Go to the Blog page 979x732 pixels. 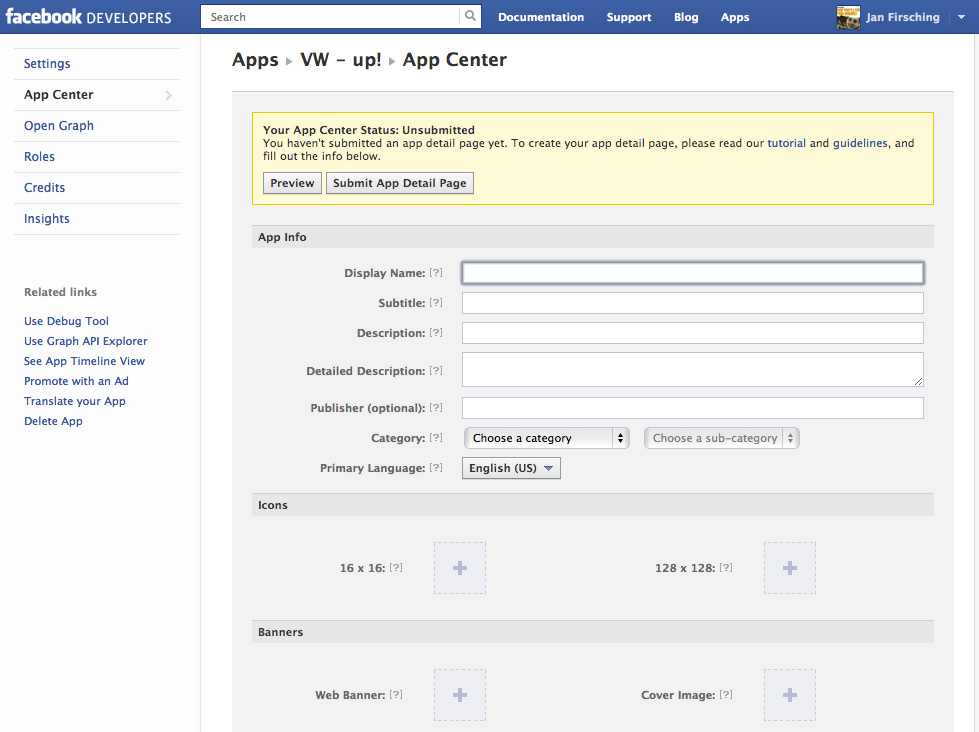[686, 17]
